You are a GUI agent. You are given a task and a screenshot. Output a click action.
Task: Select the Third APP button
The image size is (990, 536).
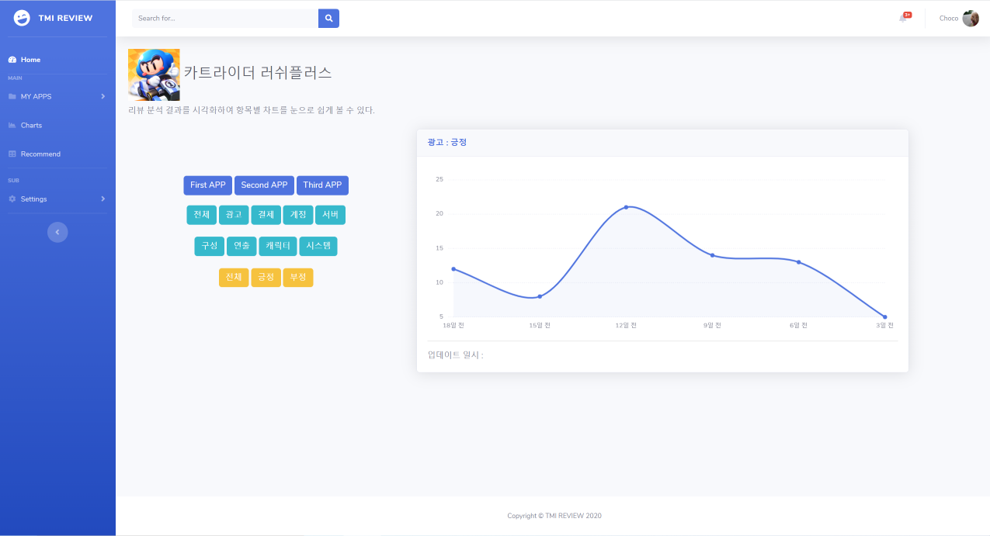[322, 185]
